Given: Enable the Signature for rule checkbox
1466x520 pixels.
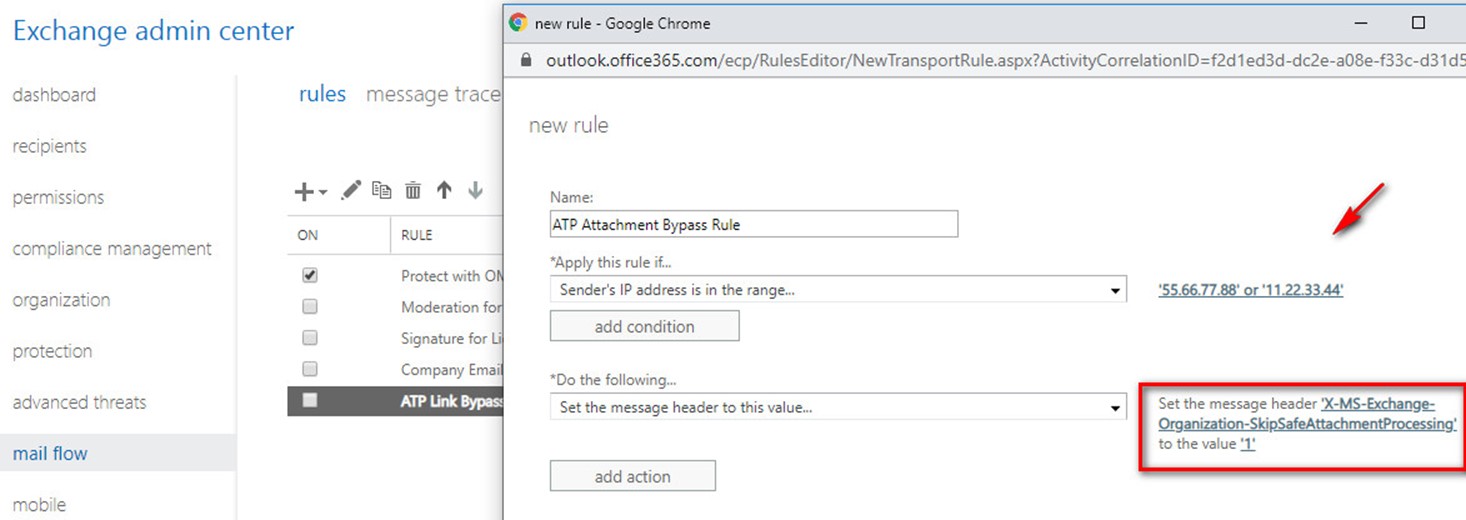Looking at the screenshot, I should click(x=310, y=338).
